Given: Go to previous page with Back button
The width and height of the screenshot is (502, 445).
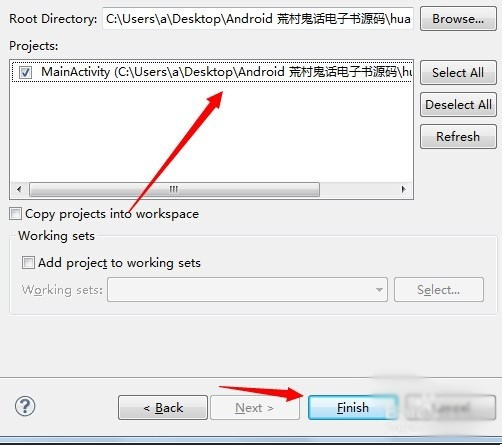Looking at the screenshot, I should tap(163, 408).
